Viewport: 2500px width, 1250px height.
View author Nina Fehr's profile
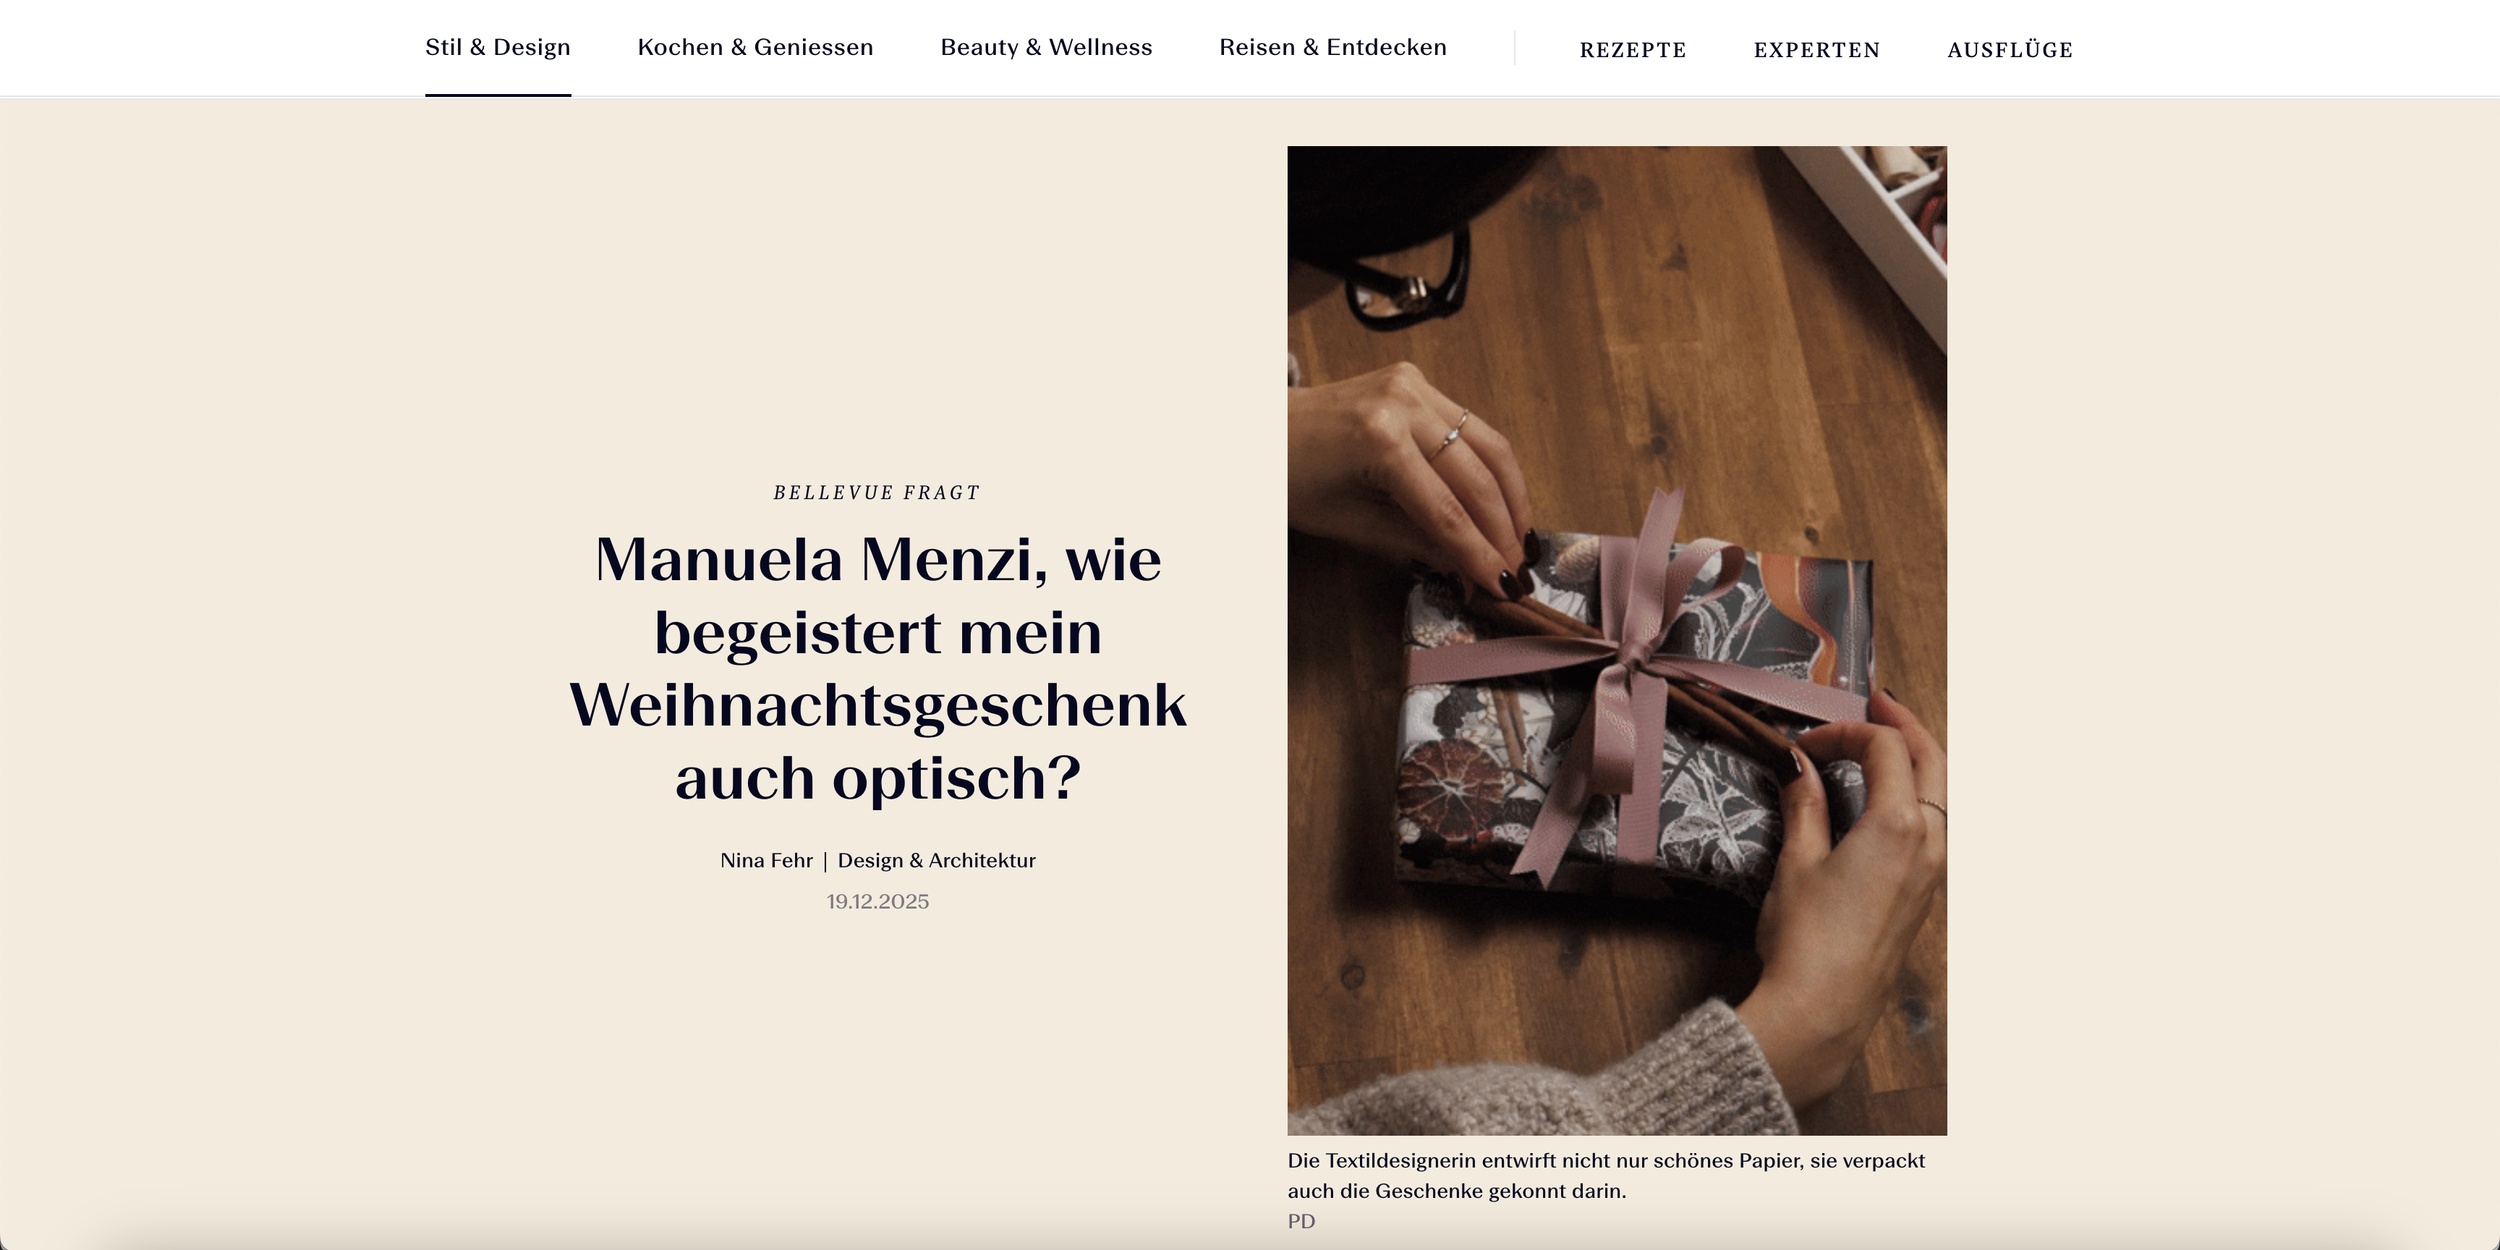click(766, 861)
